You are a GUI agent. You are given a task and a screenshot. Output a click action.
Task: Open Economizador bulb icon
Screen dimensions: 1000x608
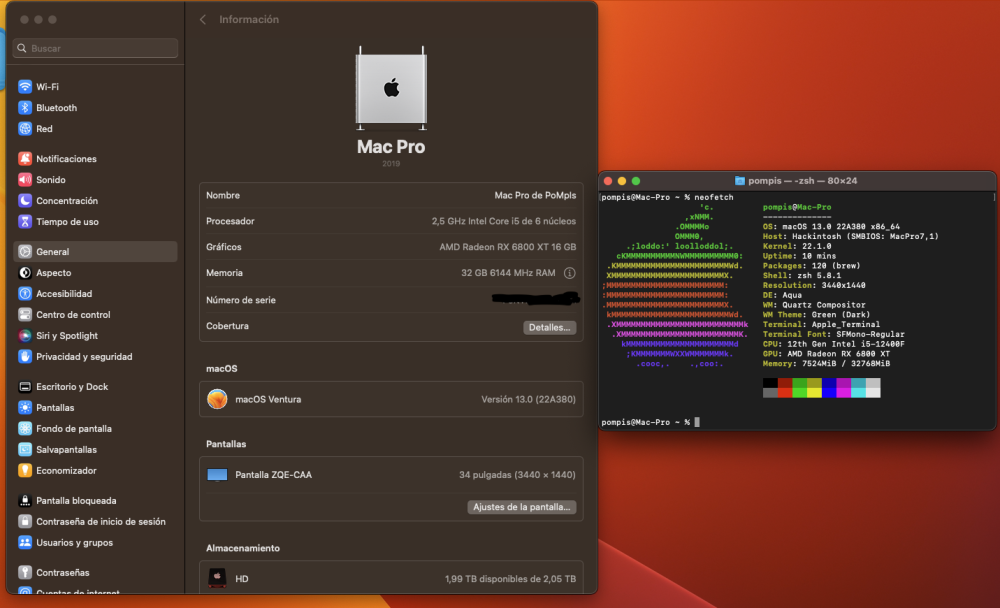[x=25, y=471]
